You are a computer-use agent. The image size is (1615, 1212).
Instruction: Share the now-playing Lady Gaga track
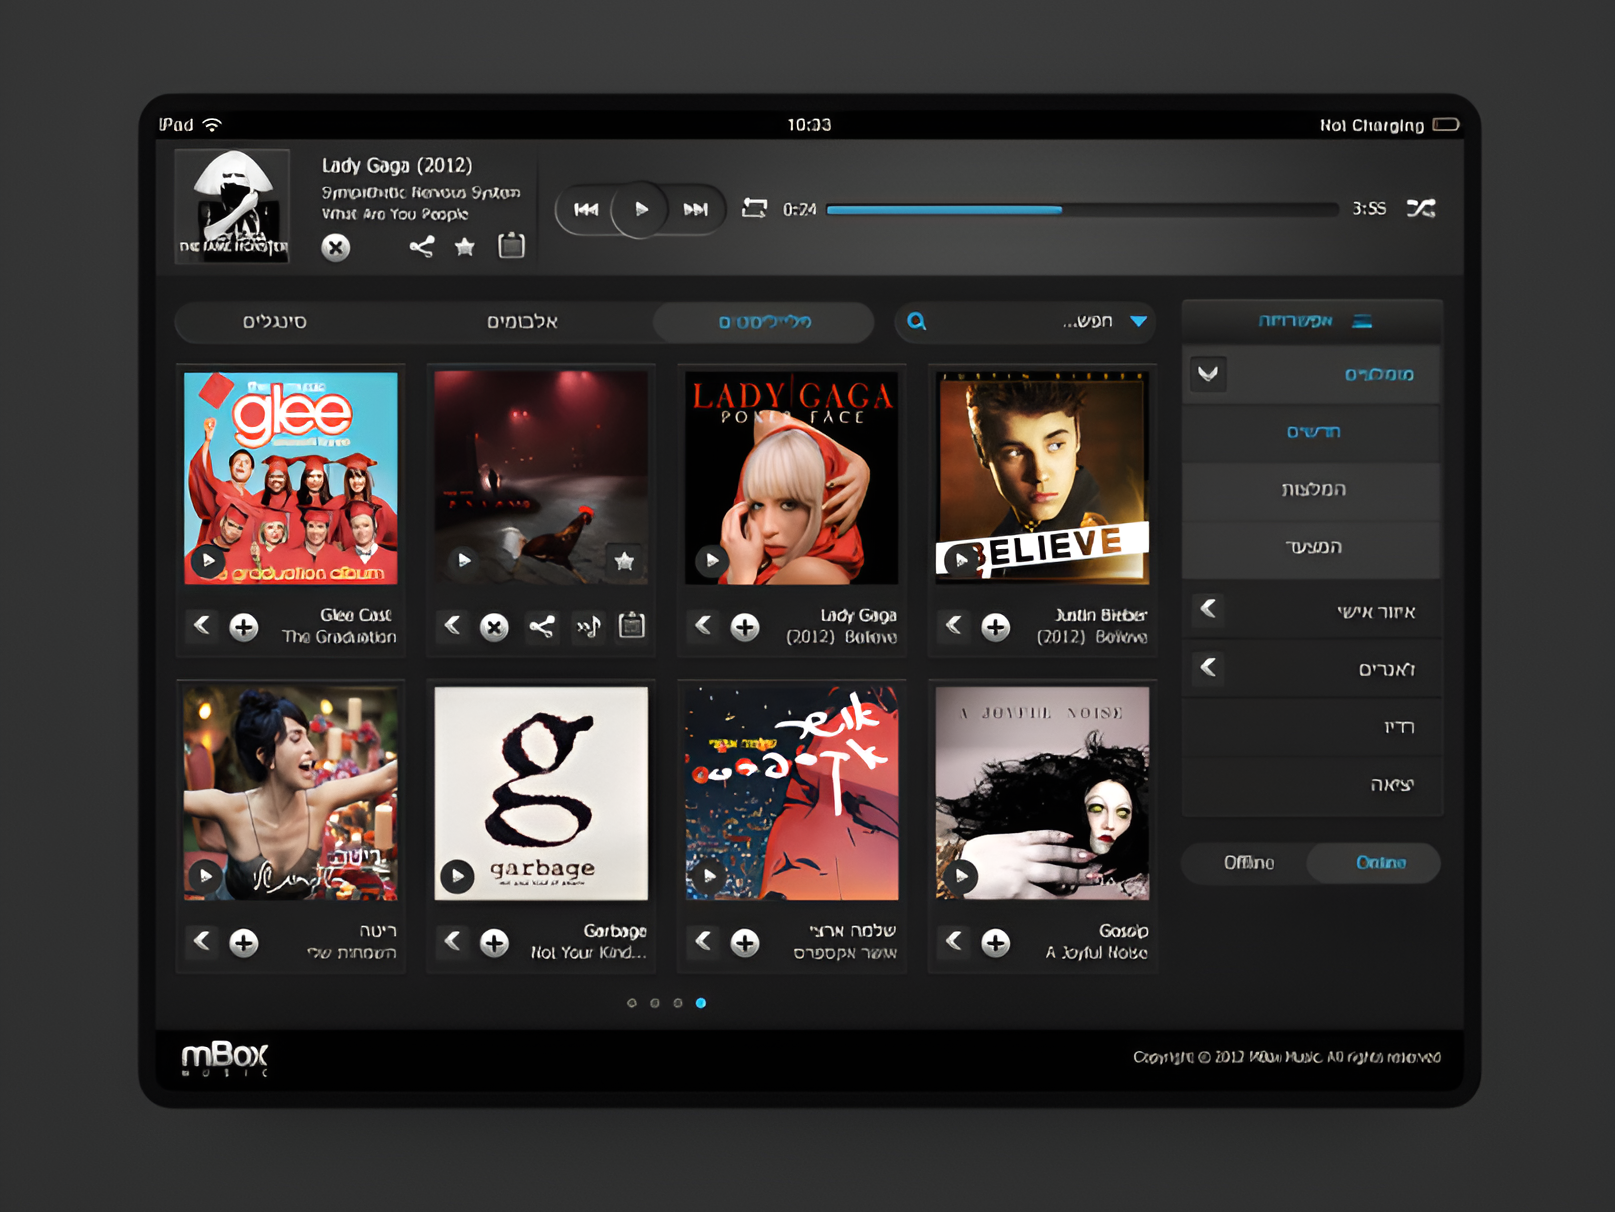coord(421,246)
